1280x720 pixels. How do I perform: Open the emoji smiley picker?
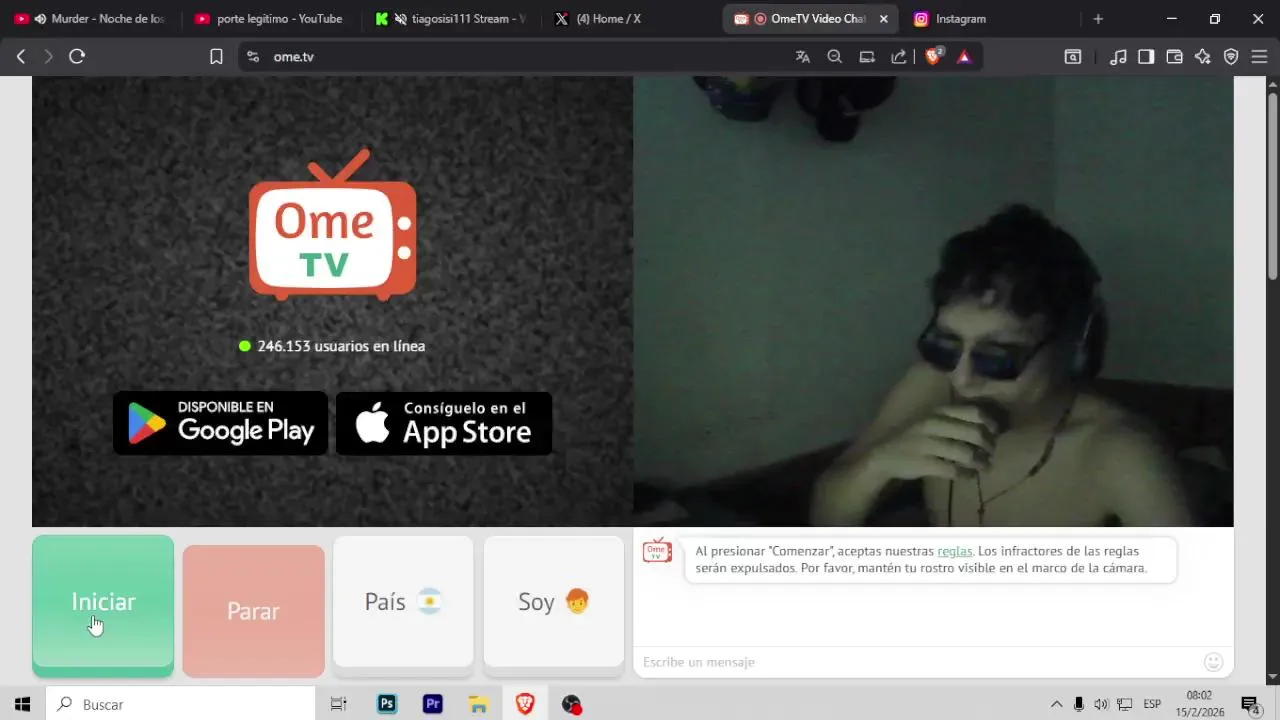[1214, 662]
